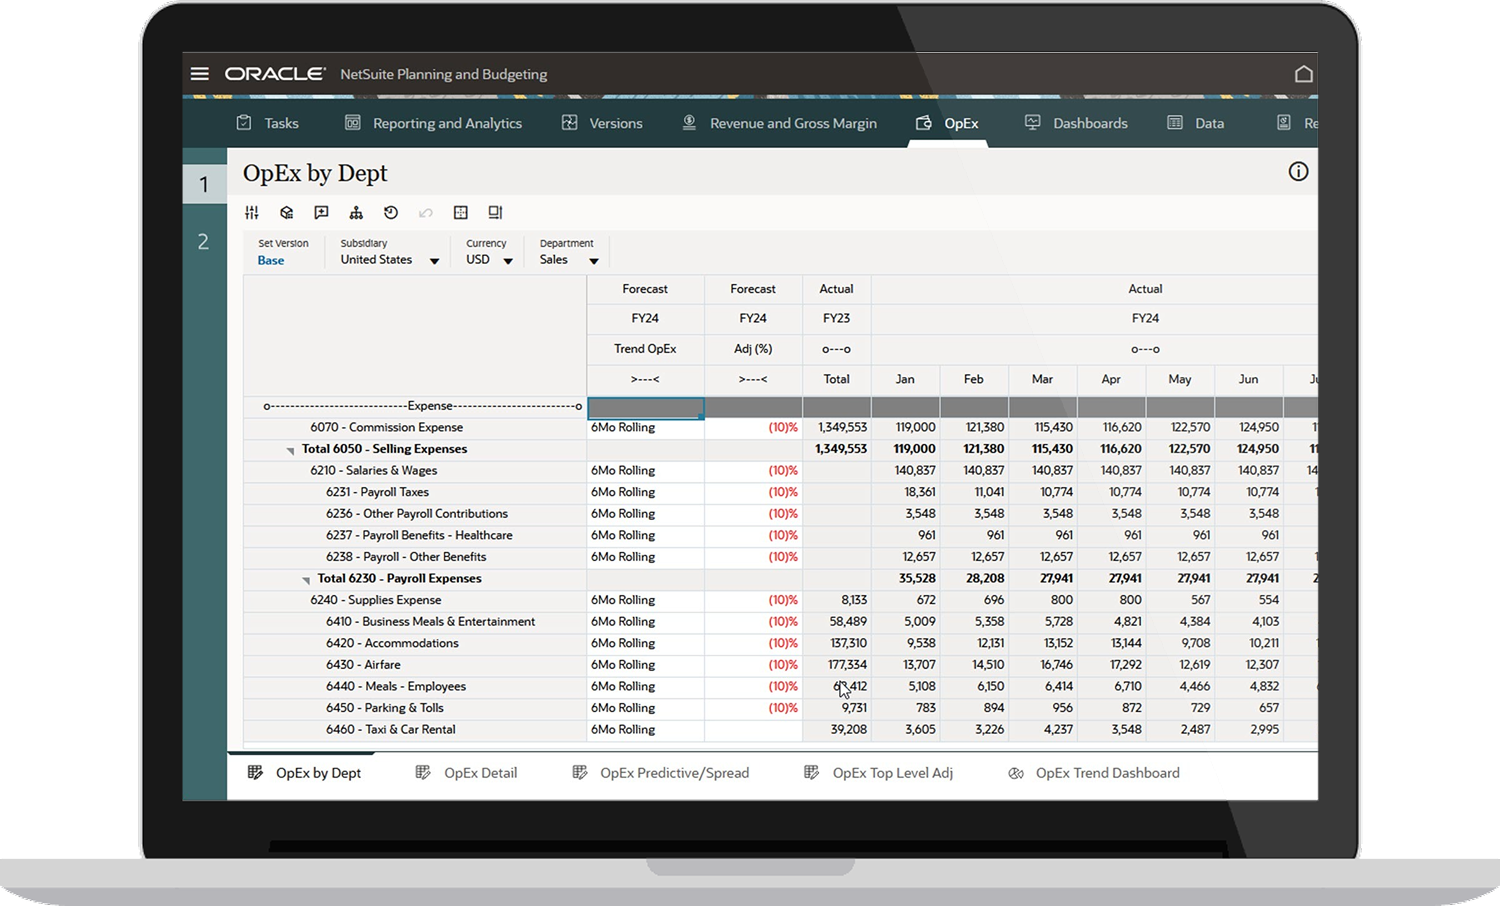The height and width of the screenshot is (906, 1500).
Task: Open the hierarchy tree icon in toolbar
Action: pyautogui.click(x=356, y=213)
